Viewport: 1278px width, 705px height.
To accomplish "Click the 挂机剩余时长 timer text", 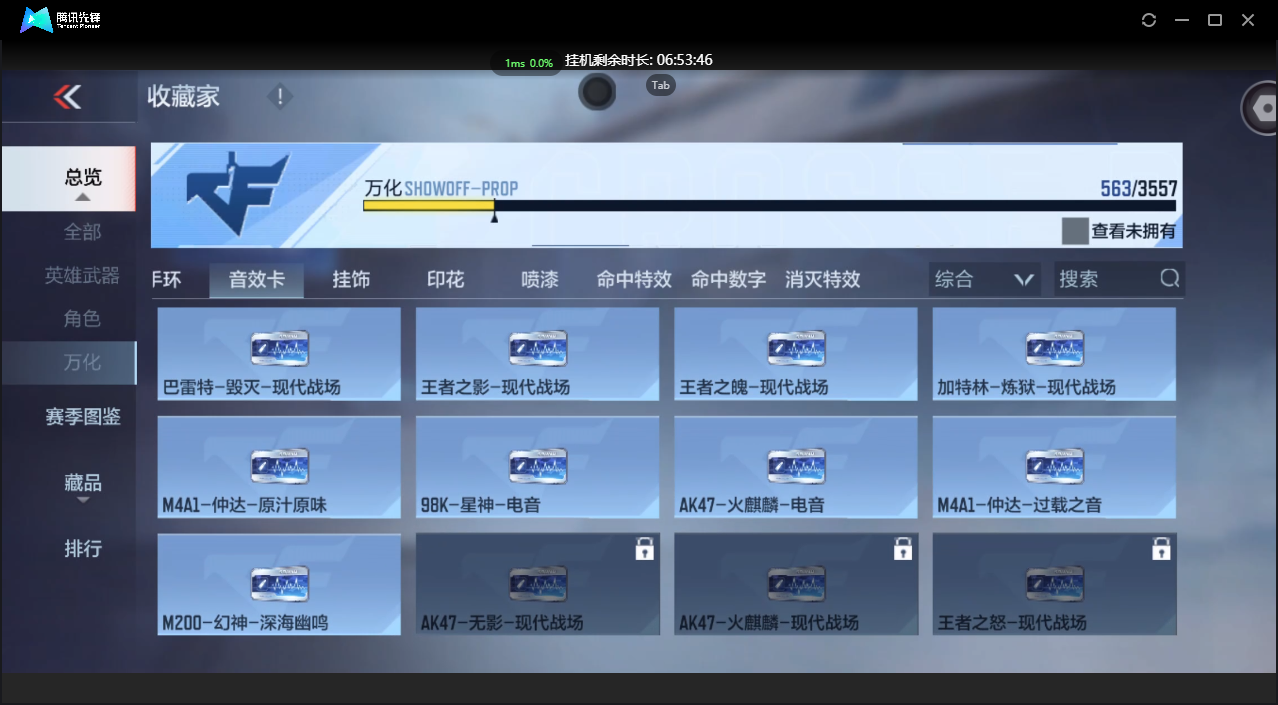I will (638, 60).
